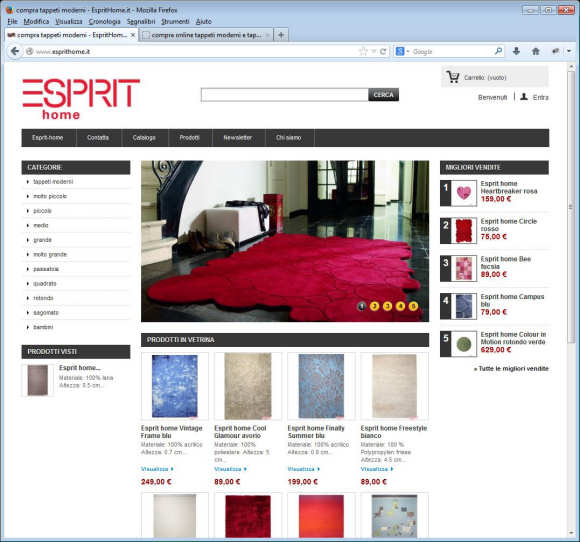Select the tappeti moderni category
The image size is (580, 542).
pyautogui.click(x=53, y=182)
